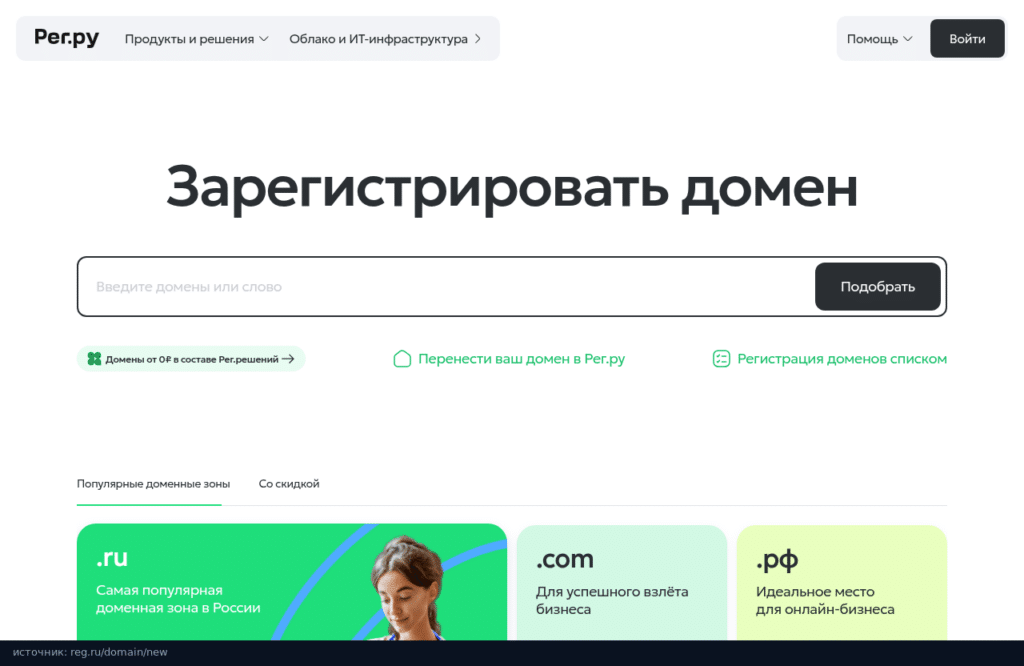This screenshot has height=666, width=1024.
Task: Click chevron next to Продукты и решения
Action: (x=264, y=39)
